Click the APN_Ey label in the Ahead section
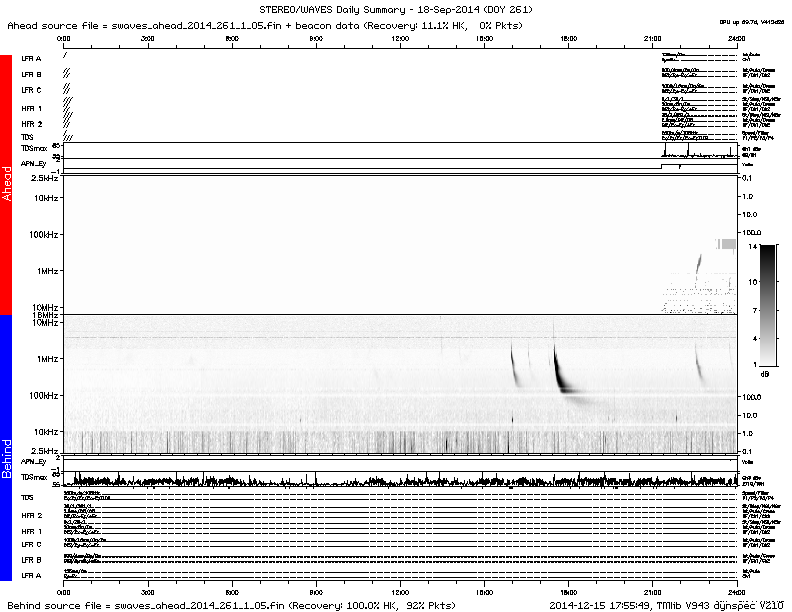 tap(33, 164)
